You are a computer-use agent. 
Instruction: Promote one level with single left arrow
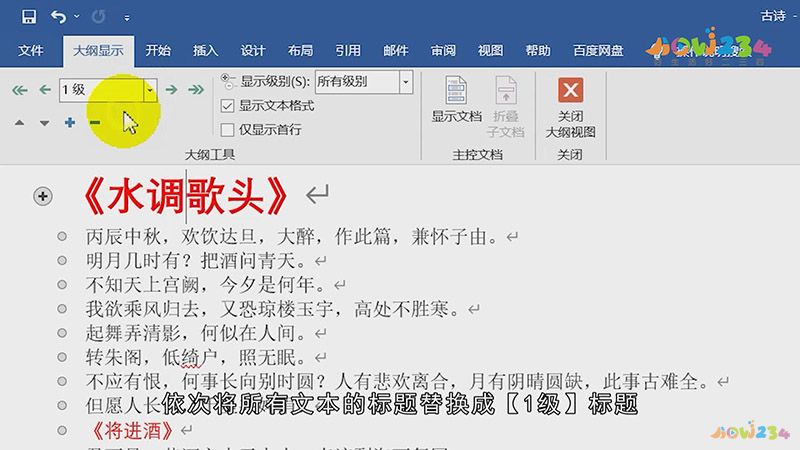click(45, 90)
